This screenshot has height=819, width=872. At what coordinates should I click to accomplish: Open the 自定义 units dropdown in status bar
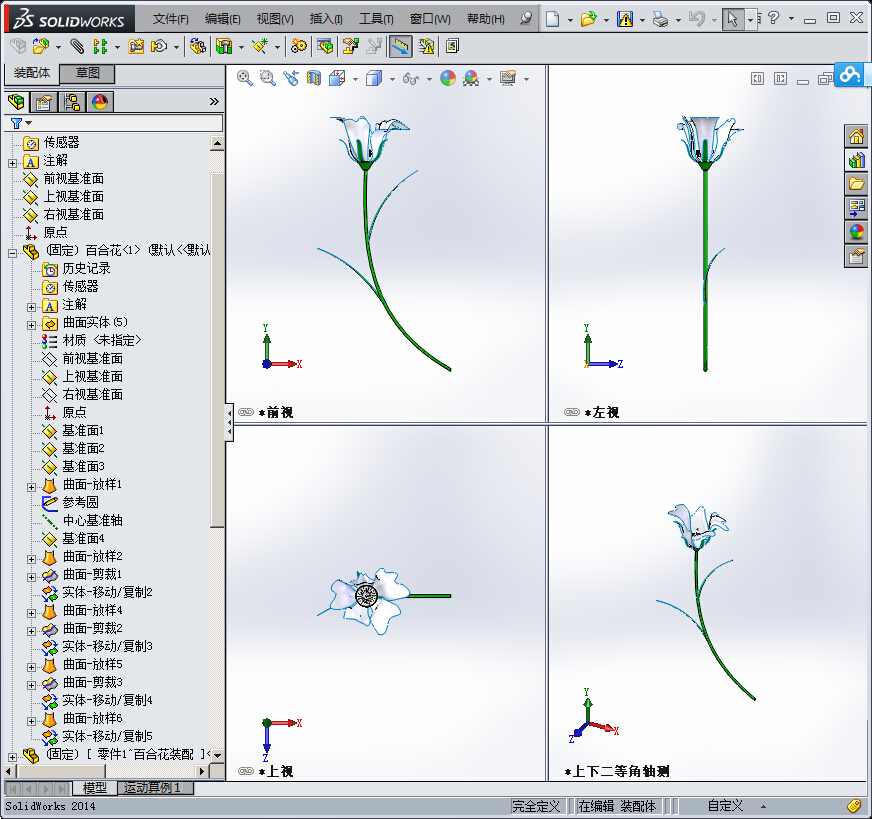763,806
